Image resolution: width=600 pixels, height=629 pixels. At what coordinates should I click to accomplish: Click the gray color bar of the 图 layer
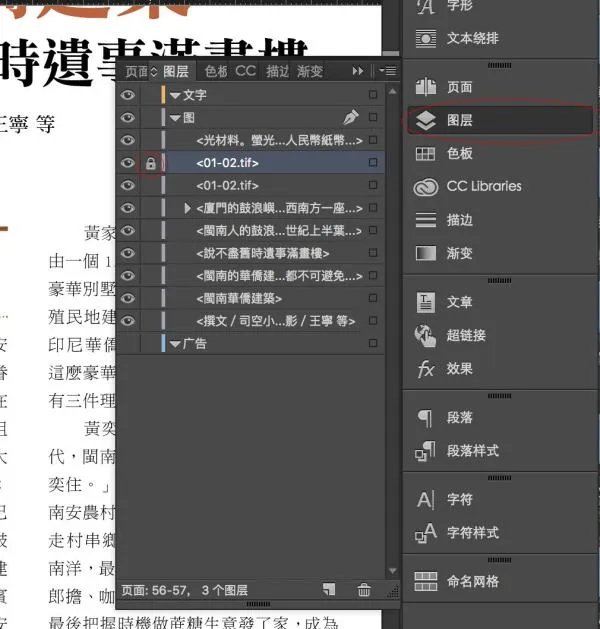point(163,118)
